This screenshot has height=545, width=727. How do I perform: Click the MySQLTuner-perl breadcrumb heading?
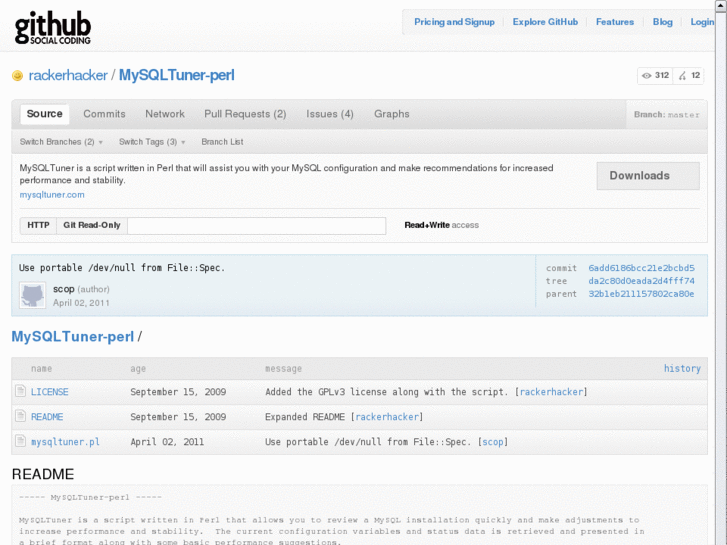(72, 336)
